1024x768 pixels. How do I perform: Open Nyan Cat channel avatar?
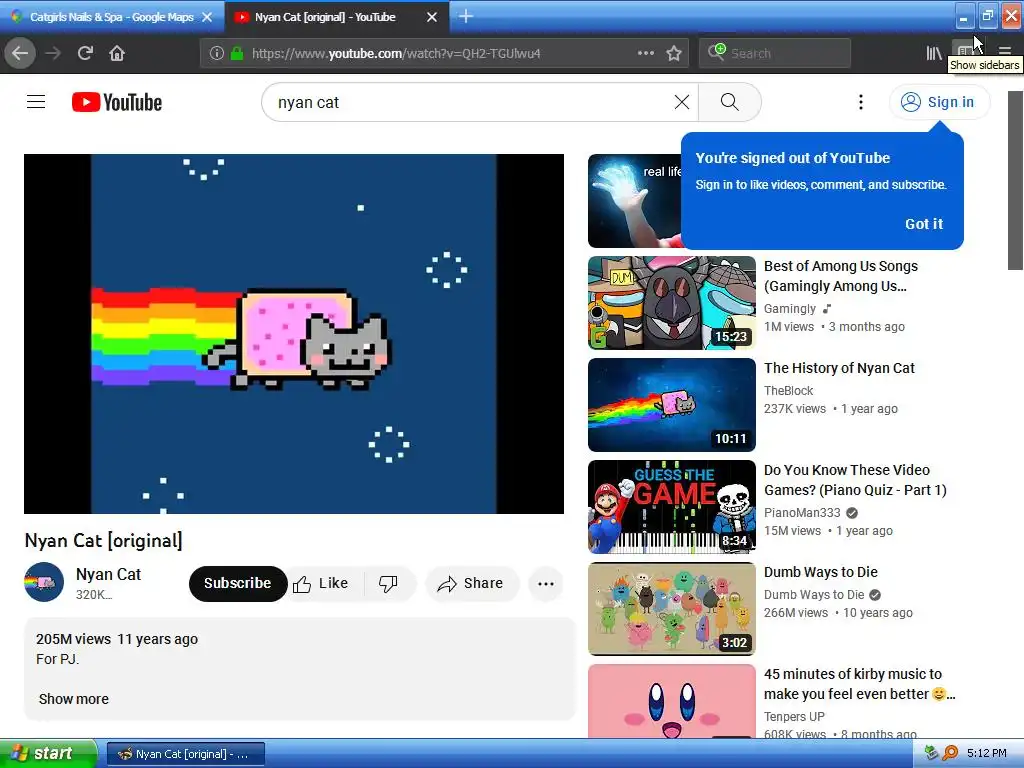click(x=44, y=582)
